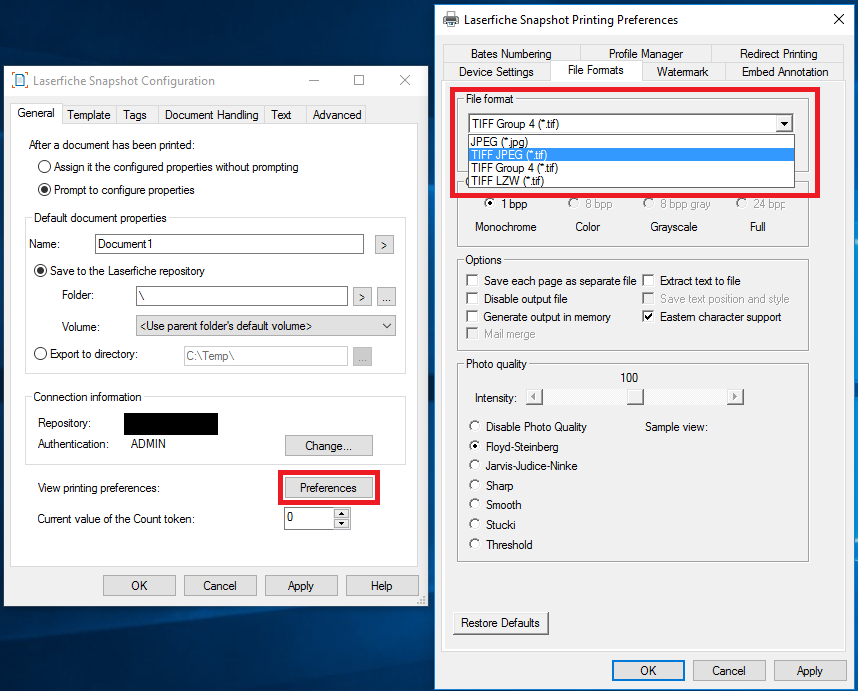Switch to the Redirect Printing tab

point(778,54)
